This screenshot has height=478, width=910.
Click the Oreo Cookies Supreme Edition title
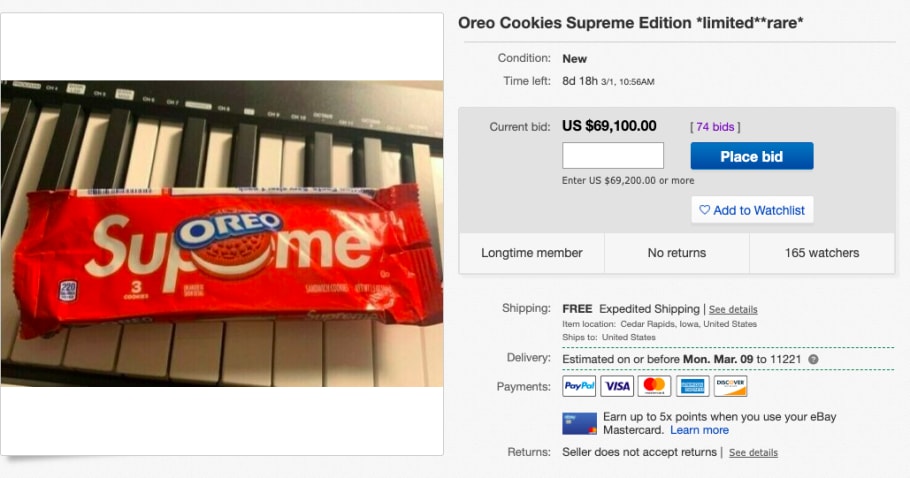[630, 23]
